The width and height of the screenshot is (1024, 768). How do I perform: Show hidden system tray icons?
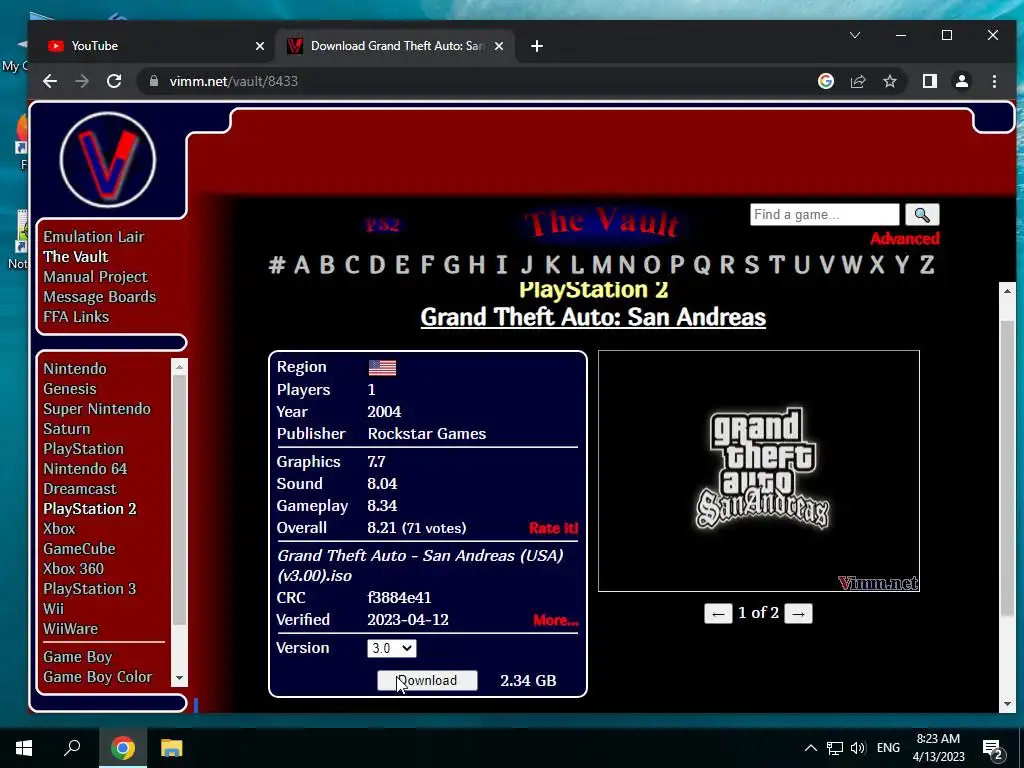[x=810, y=748]
